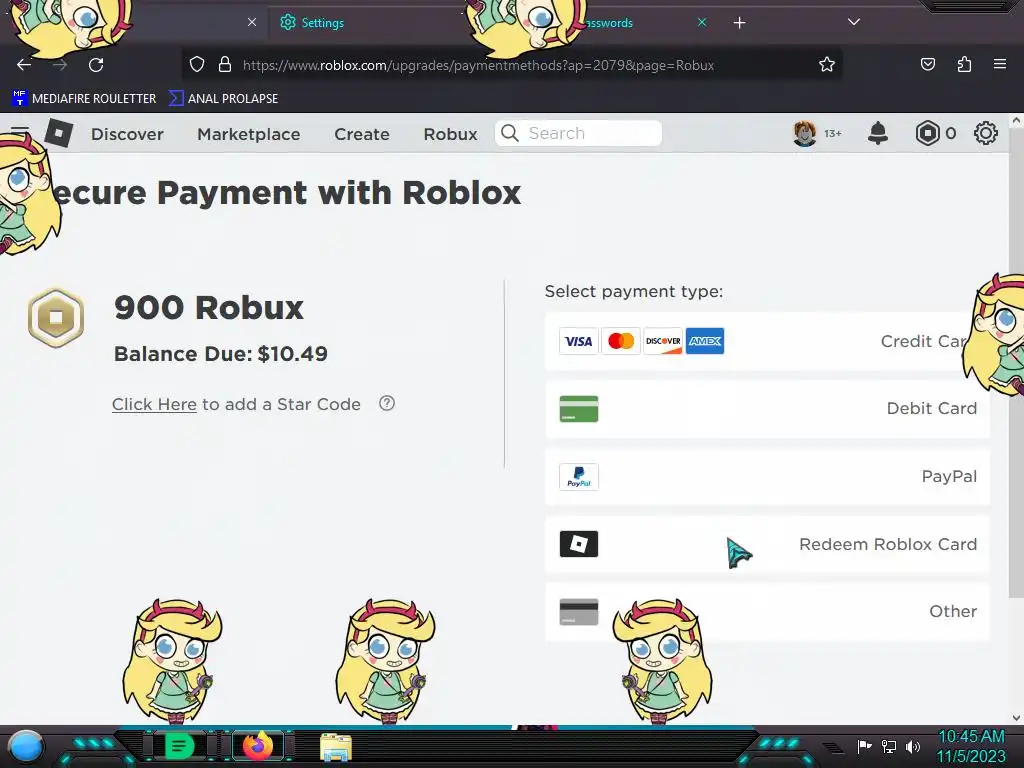Click the Amex card logo
The height and width of the screenshot is (768, 1024).
[705, 341]
